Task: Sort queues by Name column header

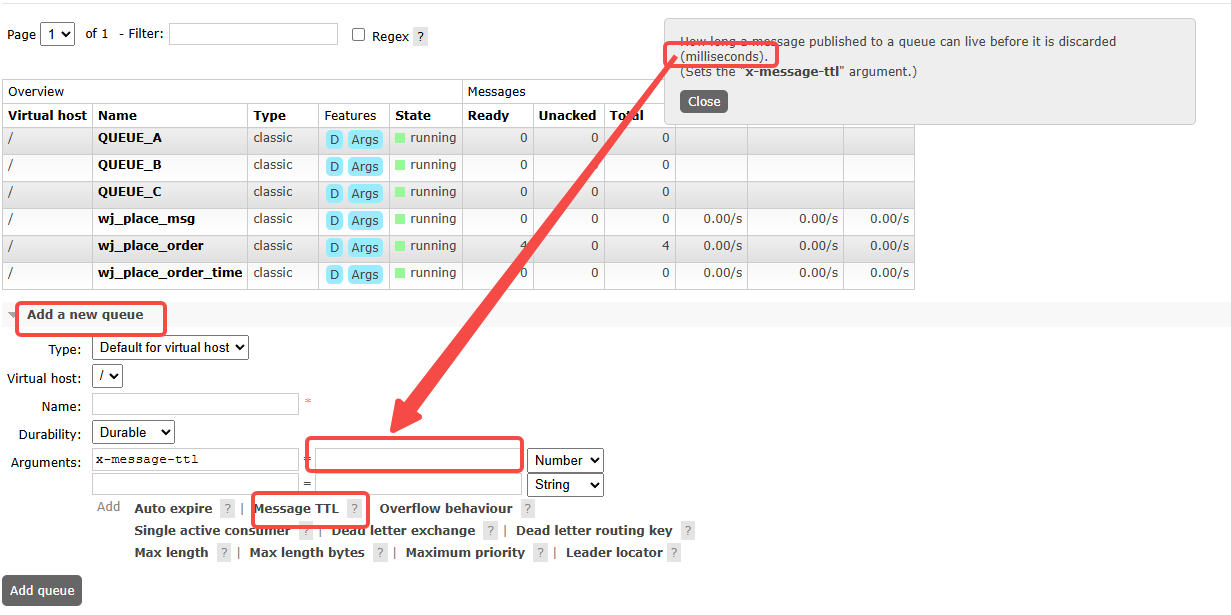Action: (117, 116)
